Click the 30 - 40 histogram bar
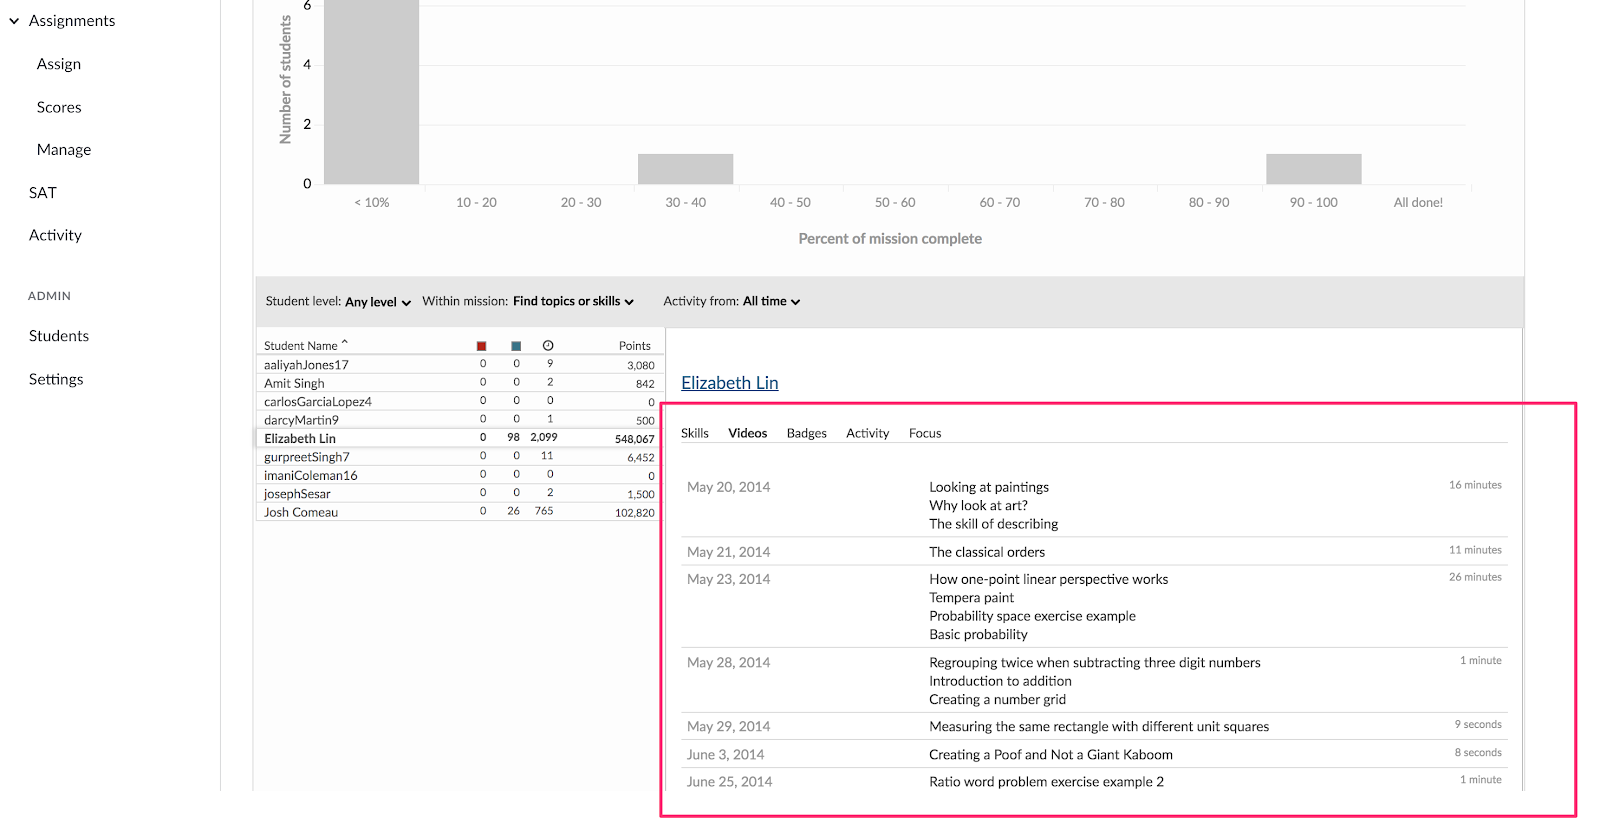 coord(685,169)
